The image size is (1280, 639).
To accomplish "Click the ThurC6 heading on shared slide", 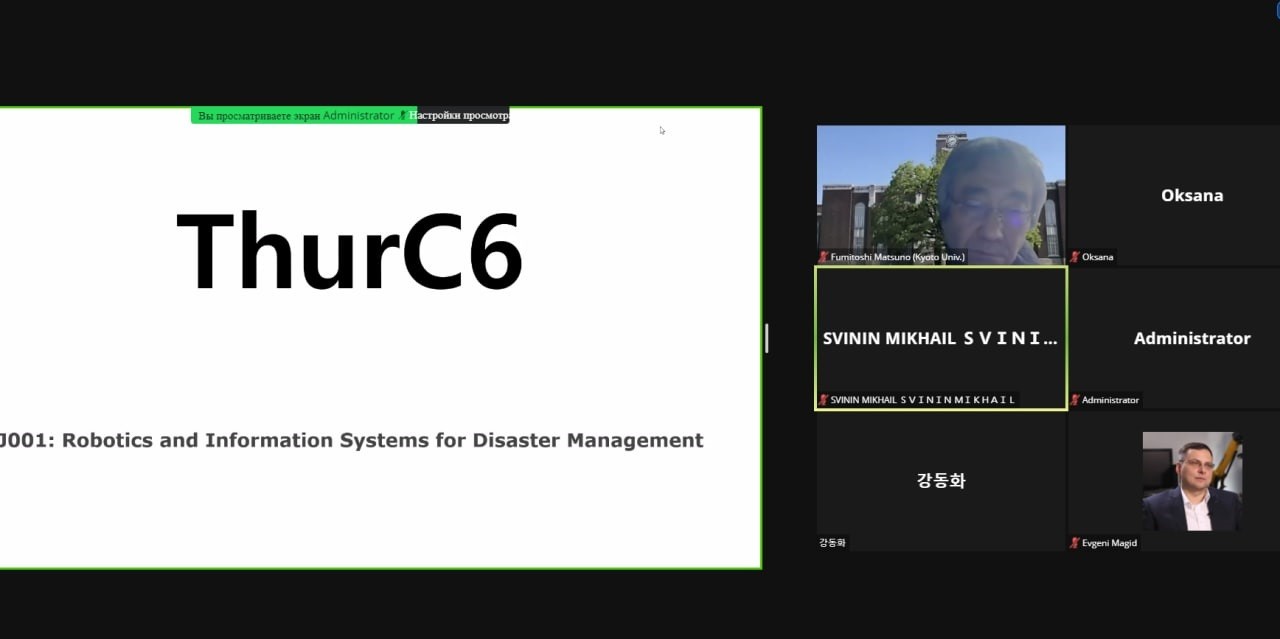I will [x=350, y=250].
